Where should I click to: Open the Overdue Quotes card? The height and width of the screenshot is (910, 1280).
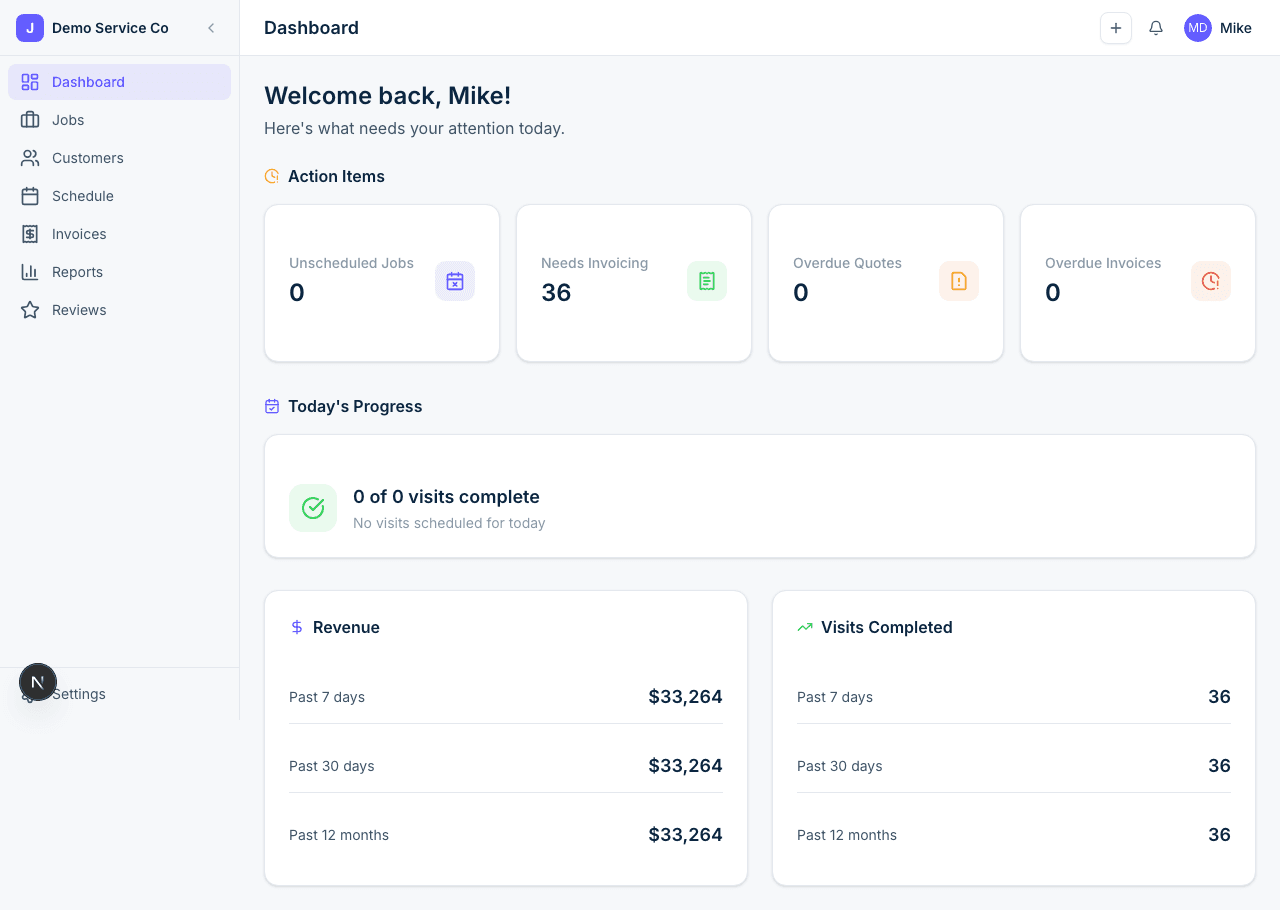point(886,283)
